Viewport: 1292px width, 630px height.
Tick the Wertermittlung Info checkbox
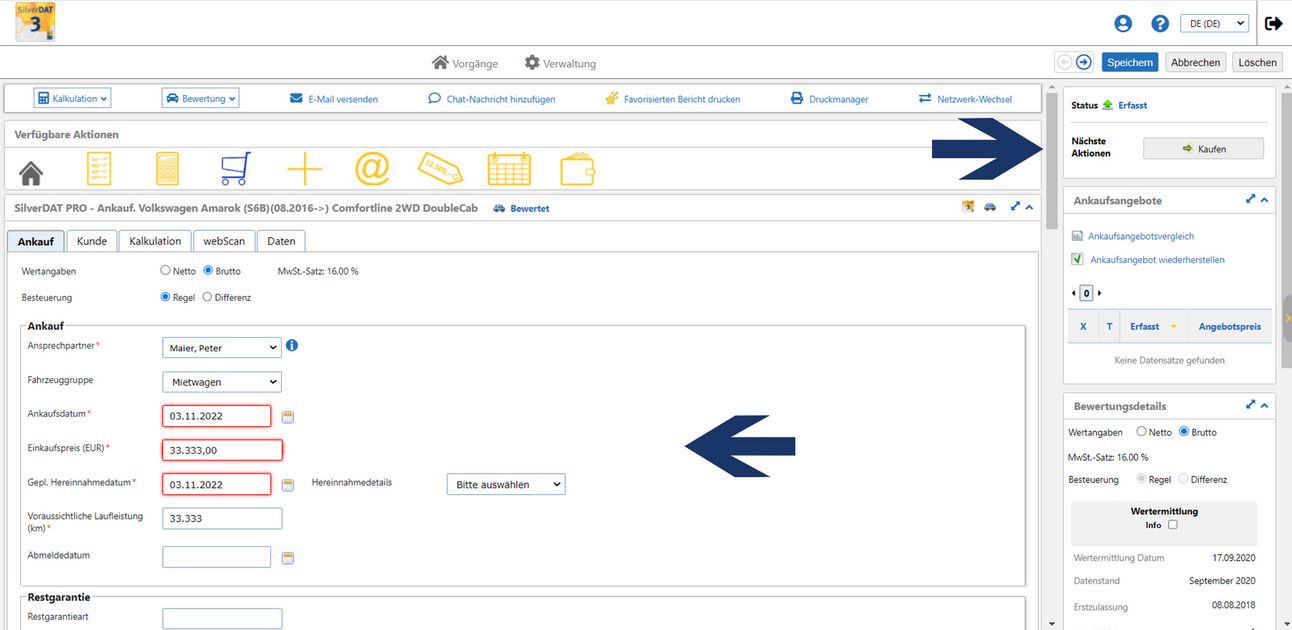pos(1173,525)
